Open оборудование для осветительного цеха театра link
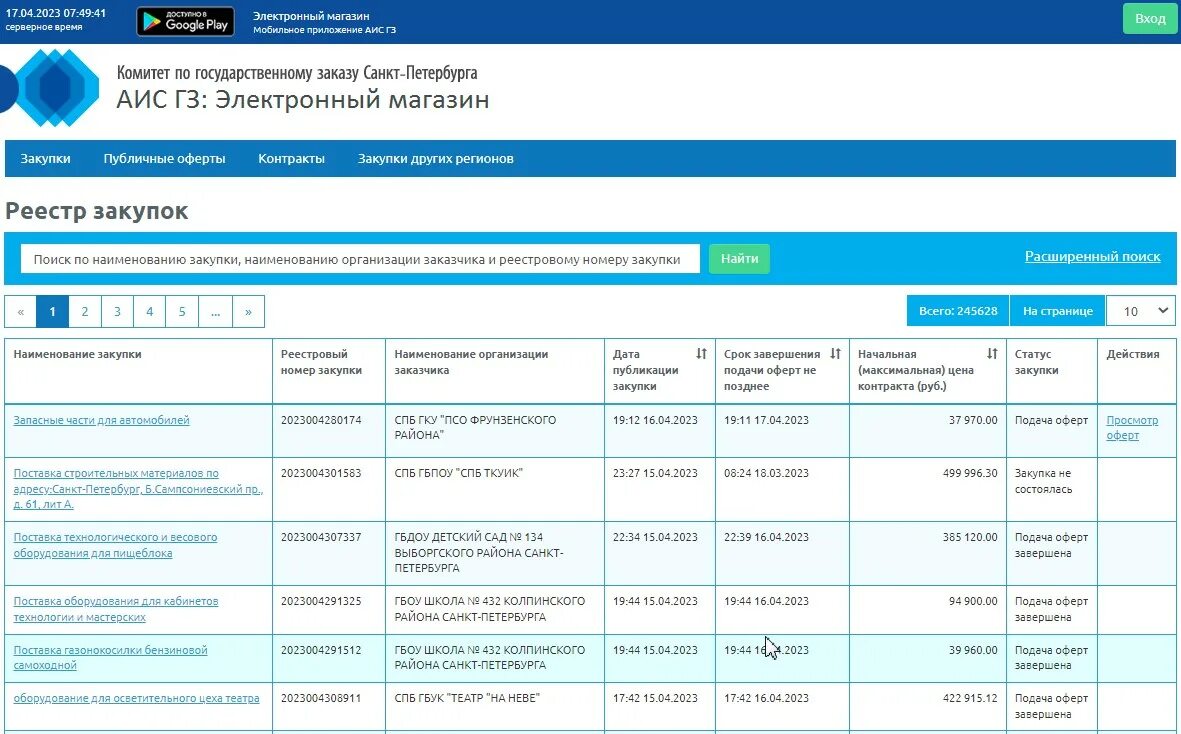Viewport: 1181px width, 734px height. 136,699
